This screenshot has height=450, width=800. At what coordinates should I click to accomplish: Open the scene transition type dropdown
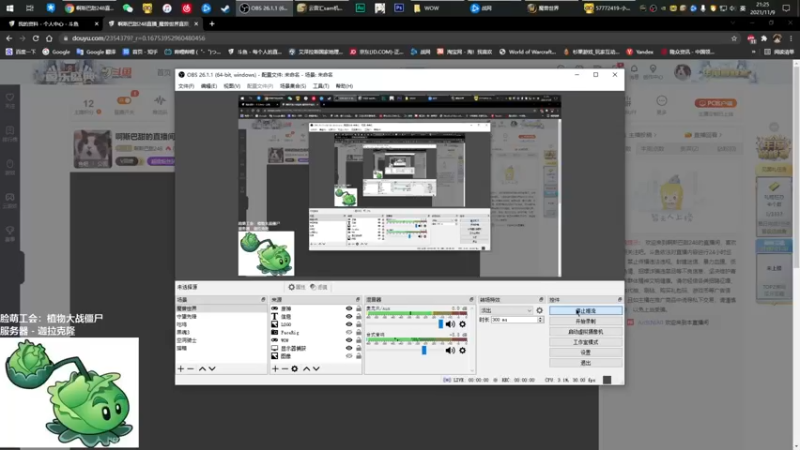pyautogui.click(x=506, y=310)
